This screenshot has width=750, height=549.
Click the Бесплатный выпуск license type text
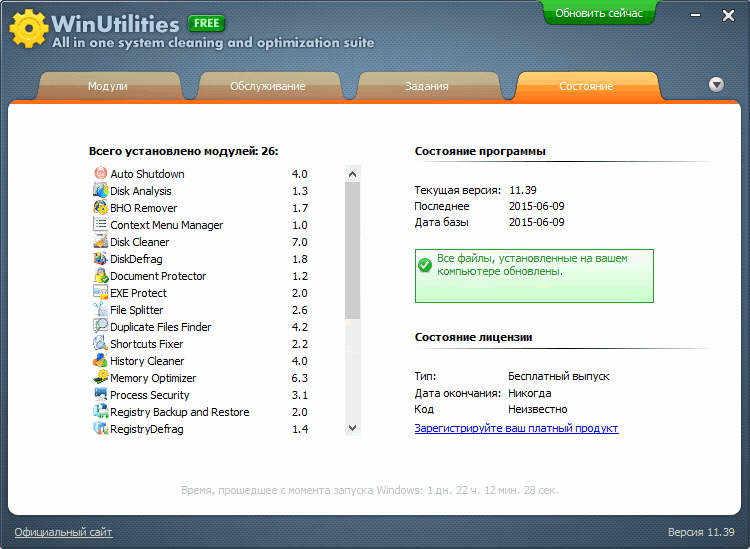[559, 376]
